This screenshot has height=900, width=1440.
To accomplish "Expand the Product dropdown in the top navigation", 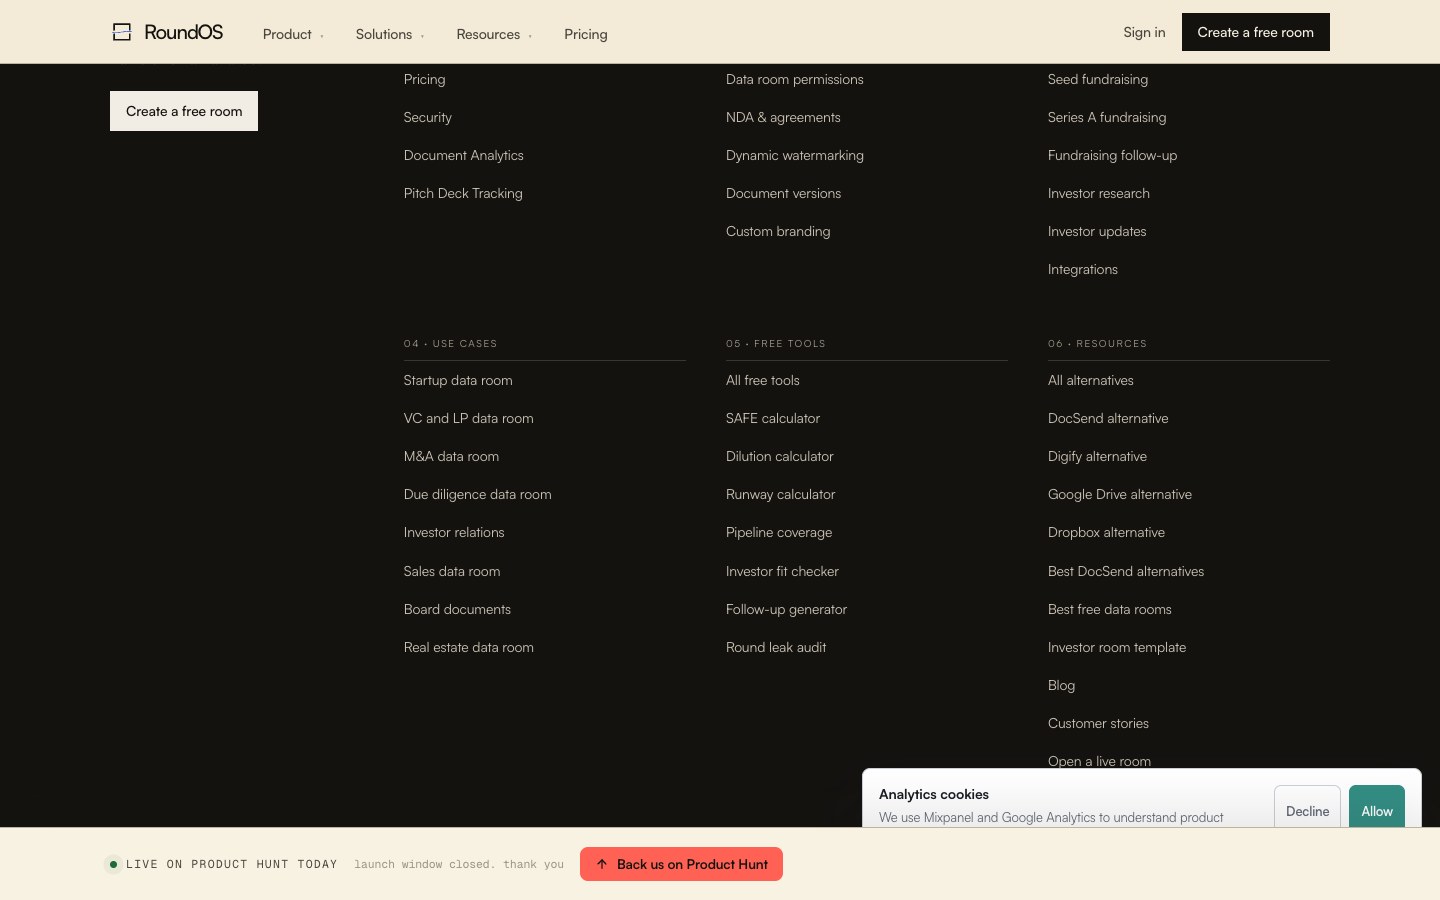I will point(293,34).
